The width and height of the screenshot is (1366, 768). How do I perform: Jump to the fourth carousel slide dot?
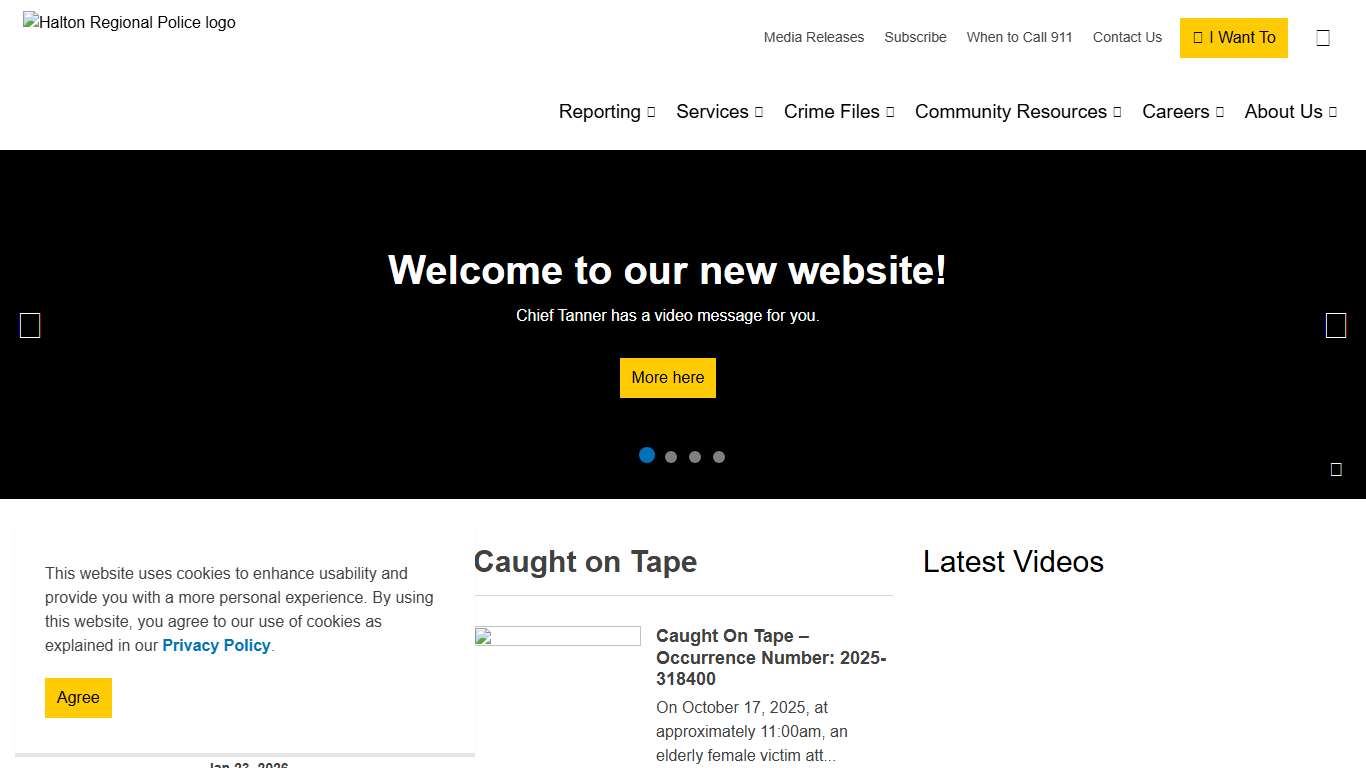tap(719, 457)
